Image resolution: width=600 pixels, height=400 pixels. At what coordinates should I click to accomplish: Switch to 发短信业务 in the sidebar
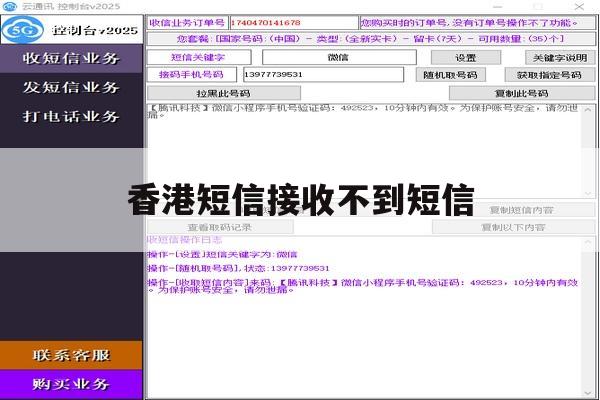(x=71, y=87)
